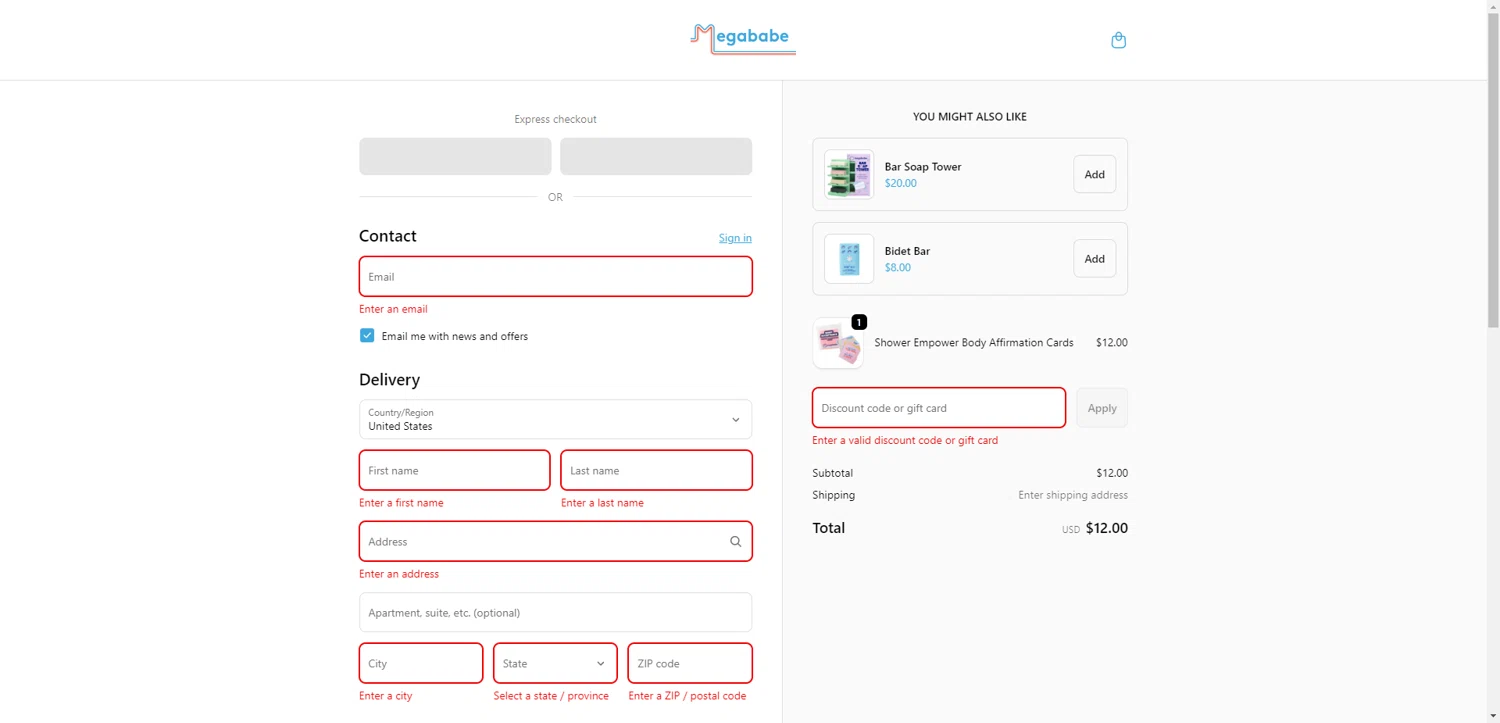
Task: Click the 'Select a state / province' error
Action: pos(551,696)
